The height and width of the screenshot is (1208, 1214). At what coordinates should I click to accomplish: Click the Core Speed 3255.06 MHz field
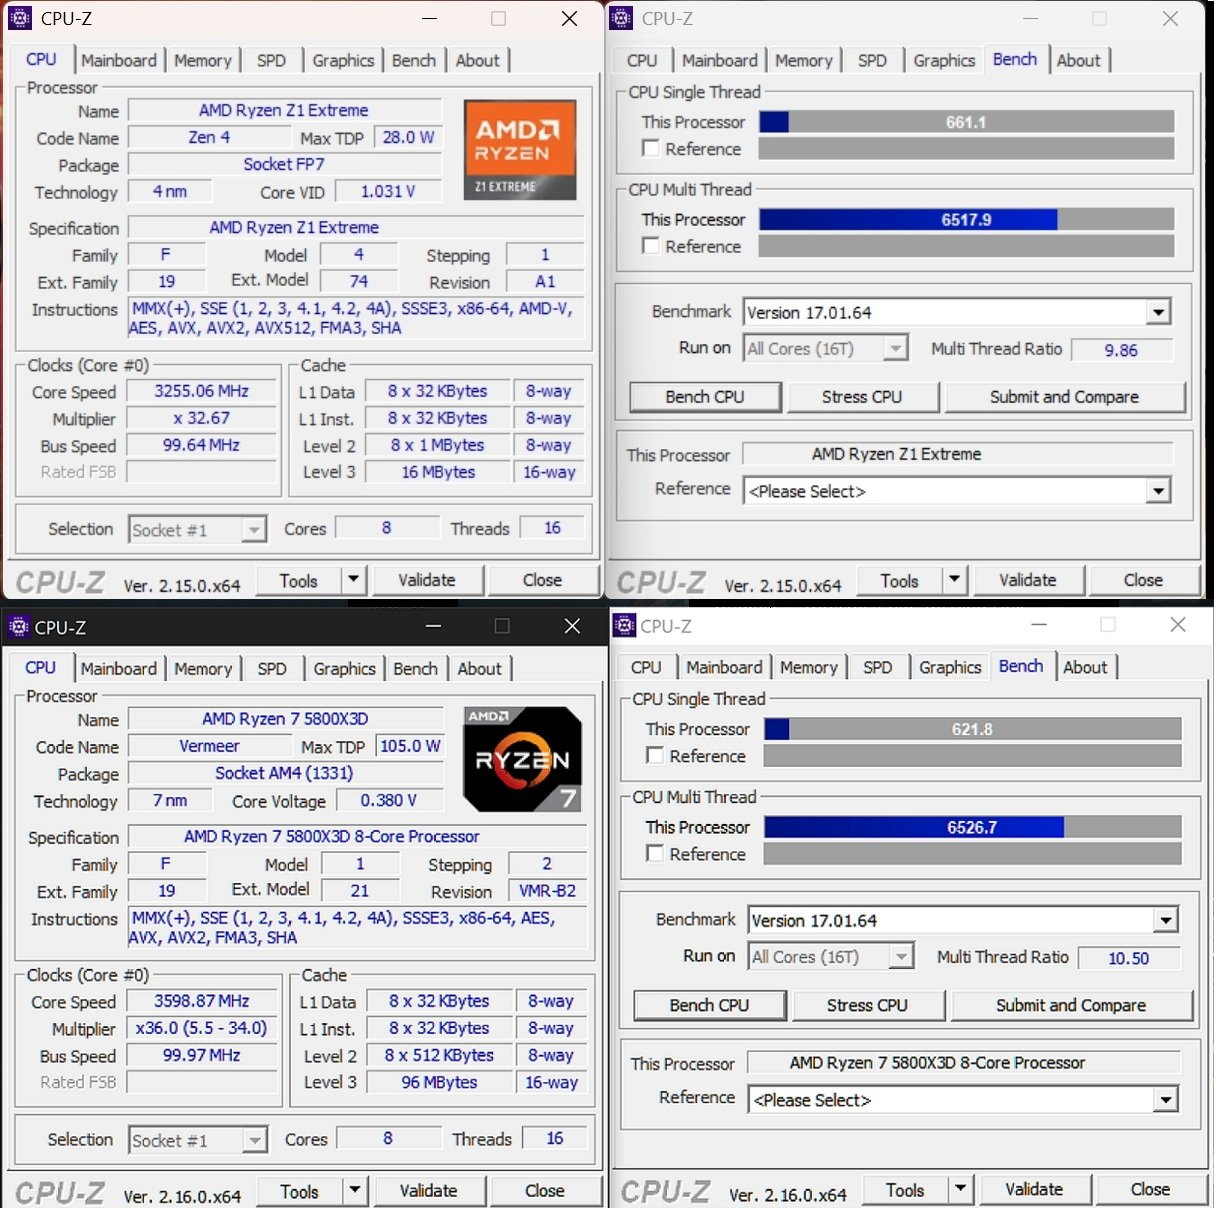pyautogui.click(x=202, y=391)
